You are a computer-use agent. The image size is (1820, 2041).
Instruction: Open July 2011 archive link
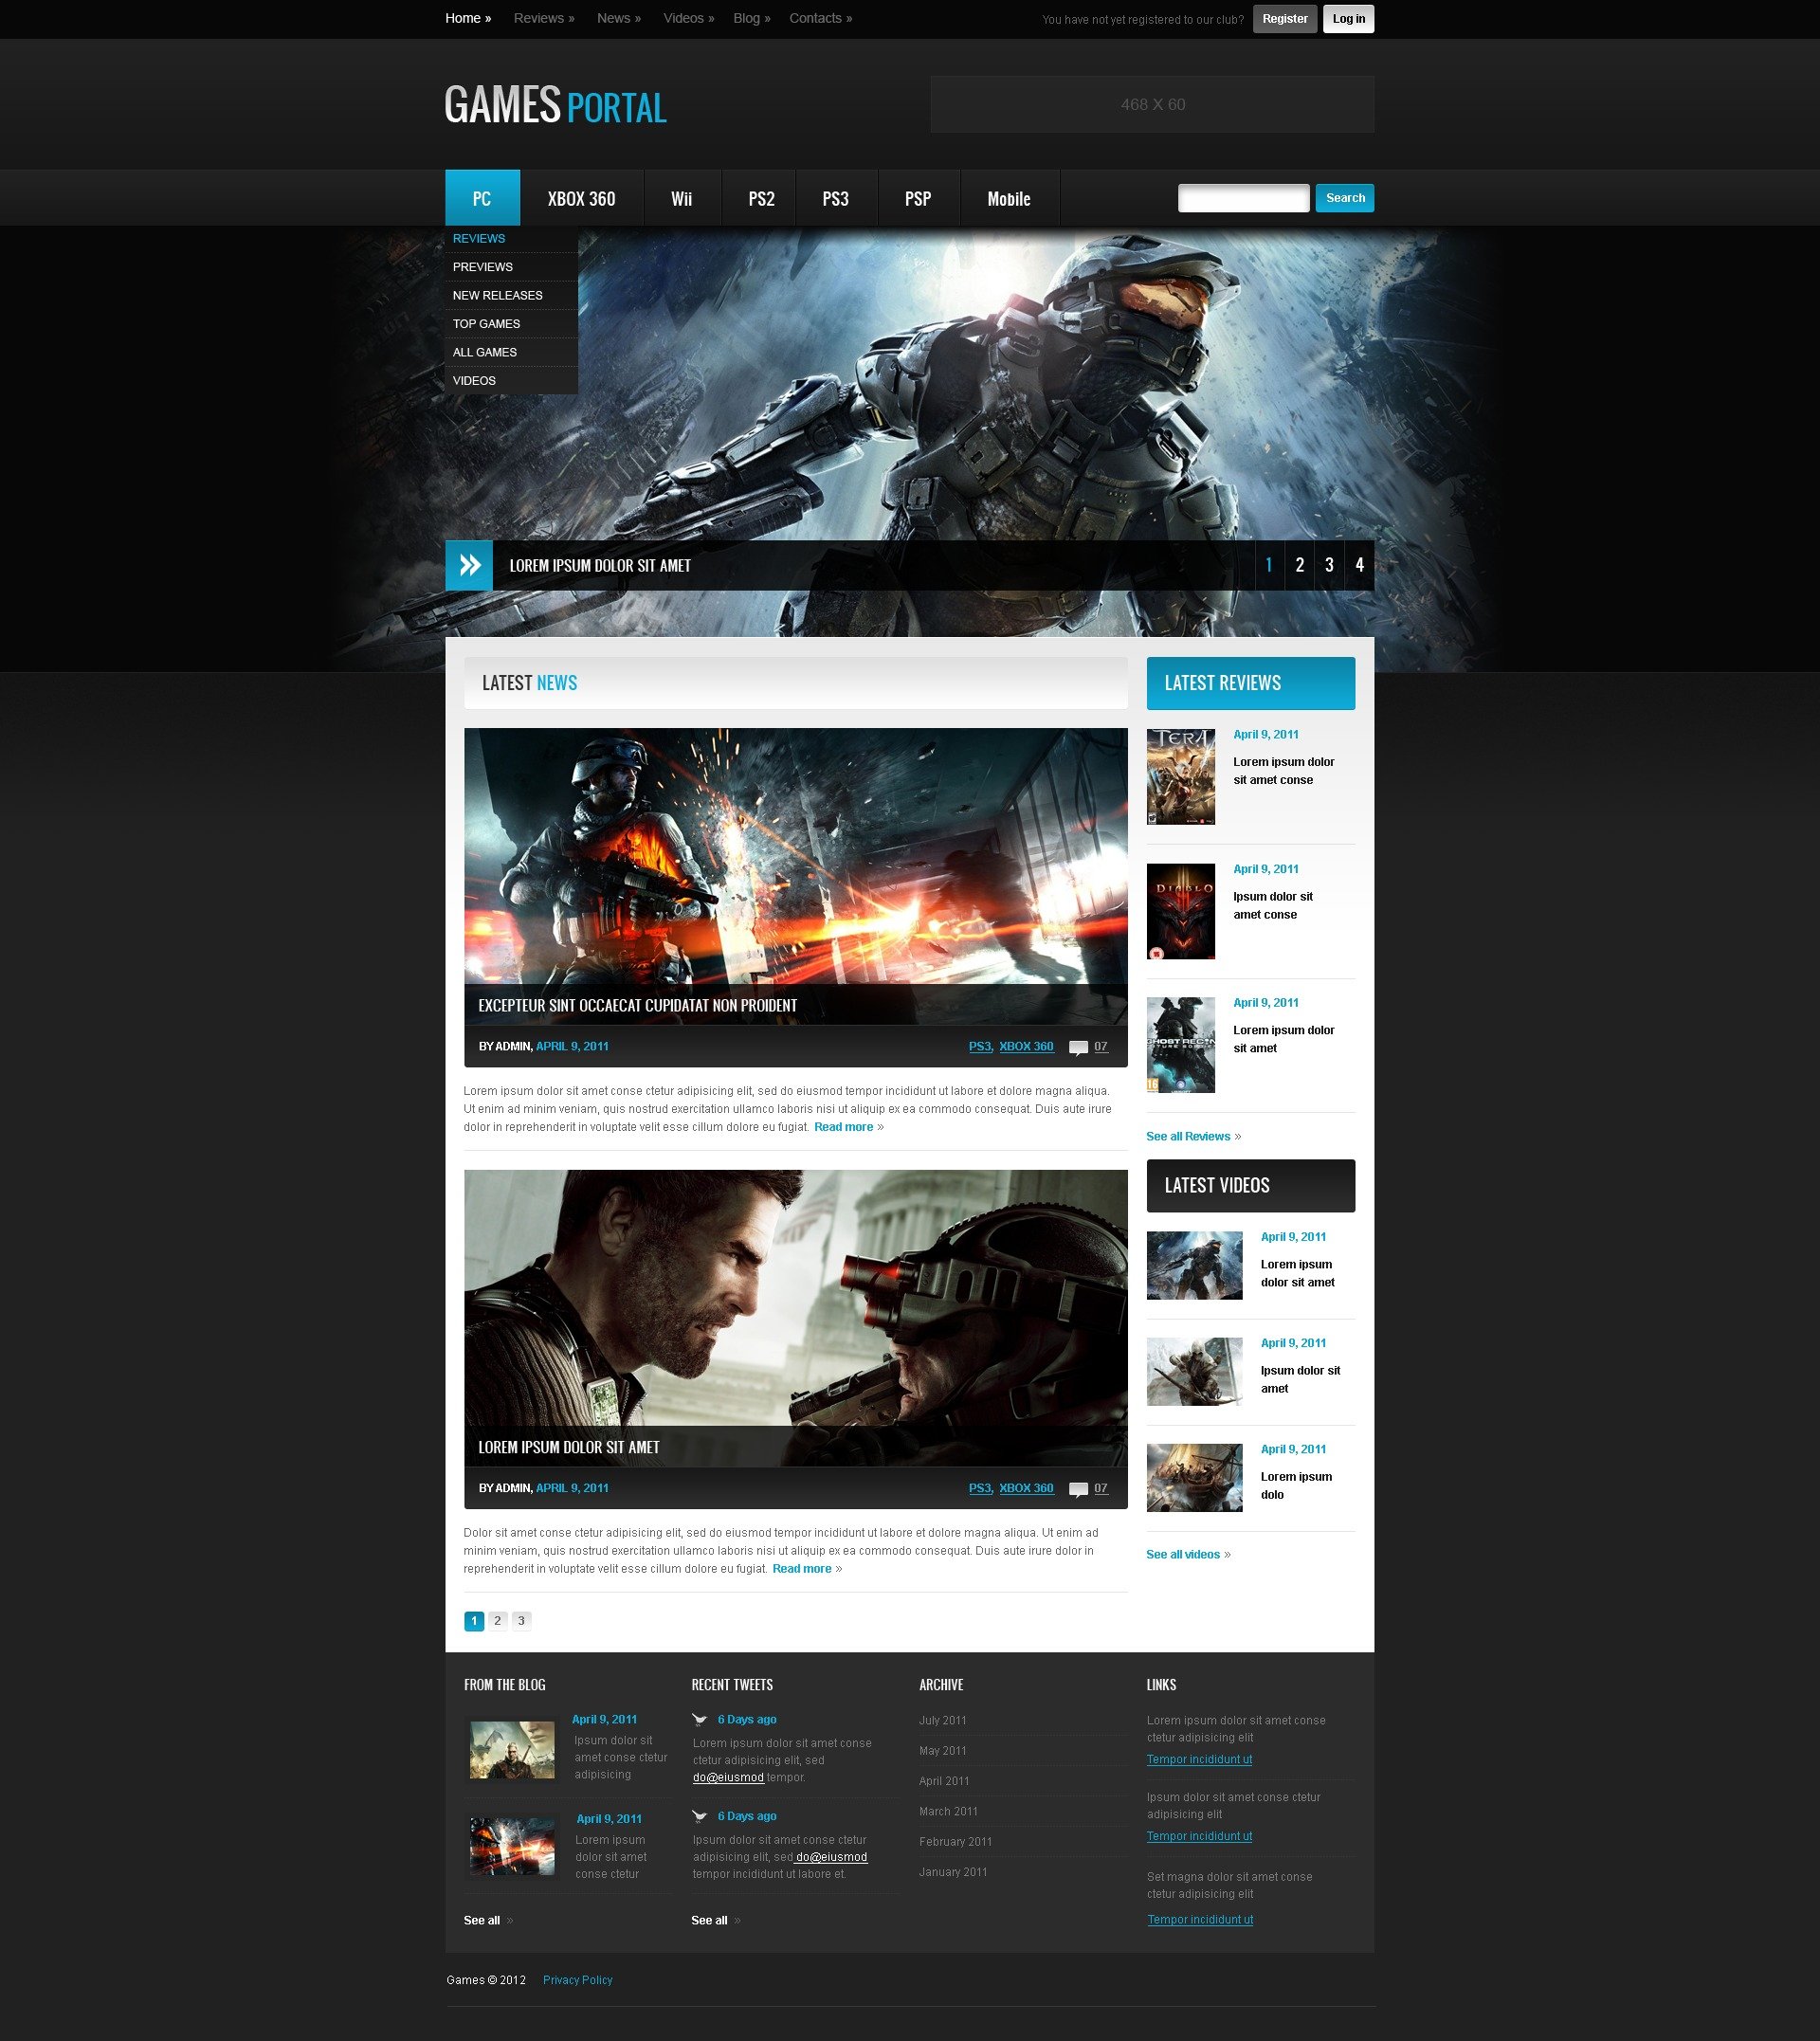943,1721
